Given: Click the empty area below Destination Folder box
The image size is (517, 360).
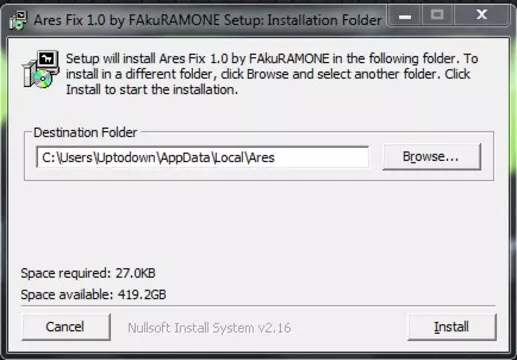Looking at the screenshot, I should [x=258, y=223].
